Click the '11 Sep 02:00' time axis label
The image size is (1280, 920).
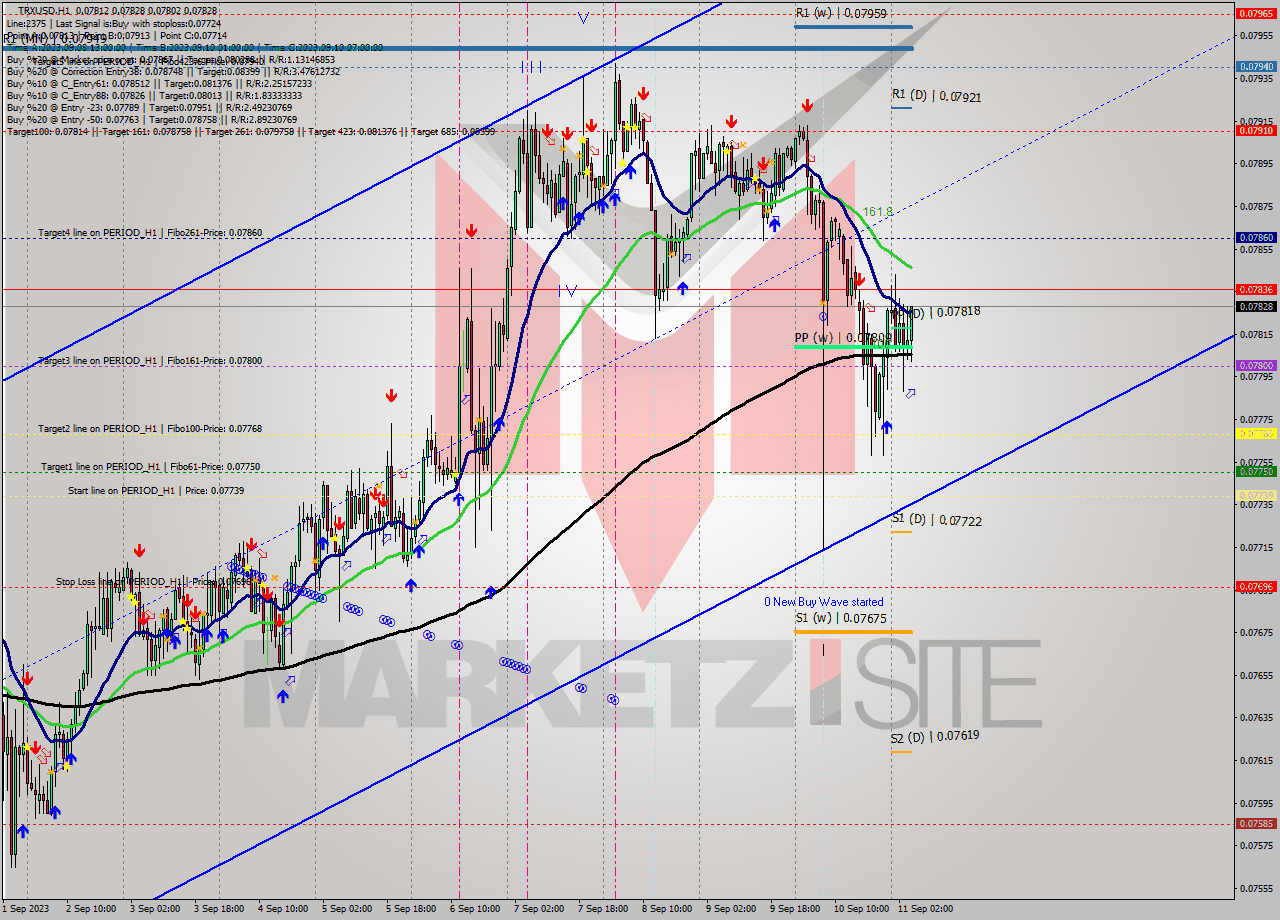tap(925, 909)
